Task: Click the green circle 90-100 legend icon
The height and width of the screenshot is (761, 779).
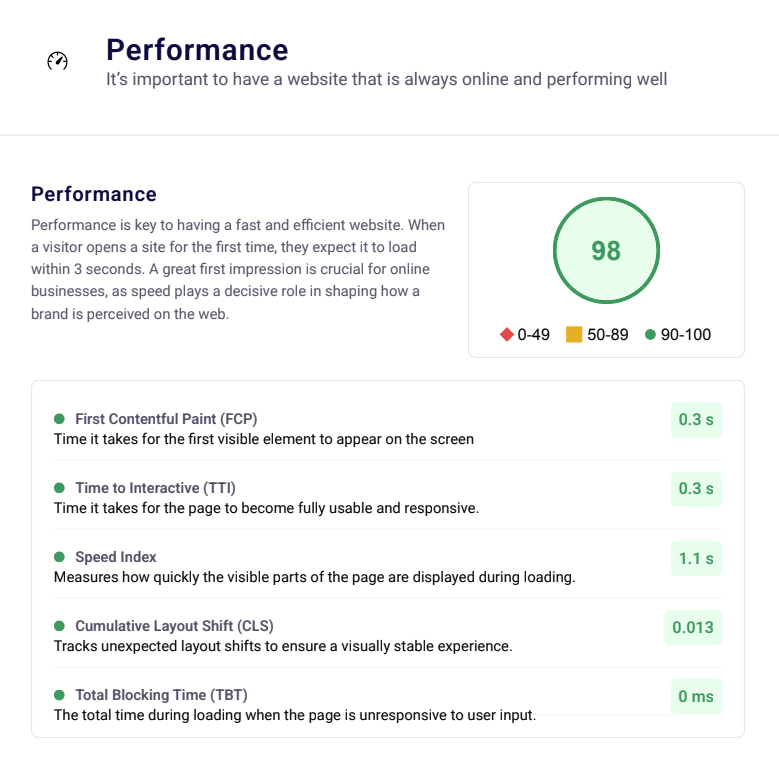Action: pyautogui.click(x=650, y=335)
